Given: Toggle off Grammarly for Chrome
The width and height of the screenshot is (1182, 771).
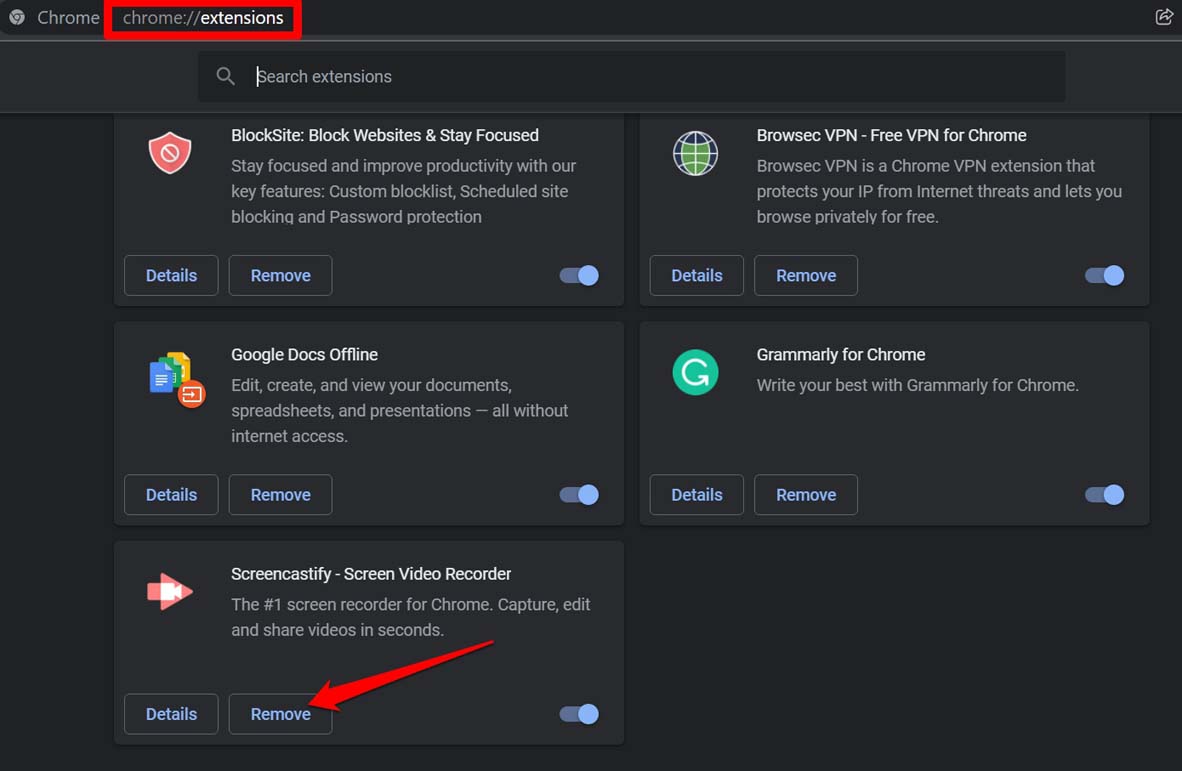Looking at the screenshot, I should [1104, 494].
